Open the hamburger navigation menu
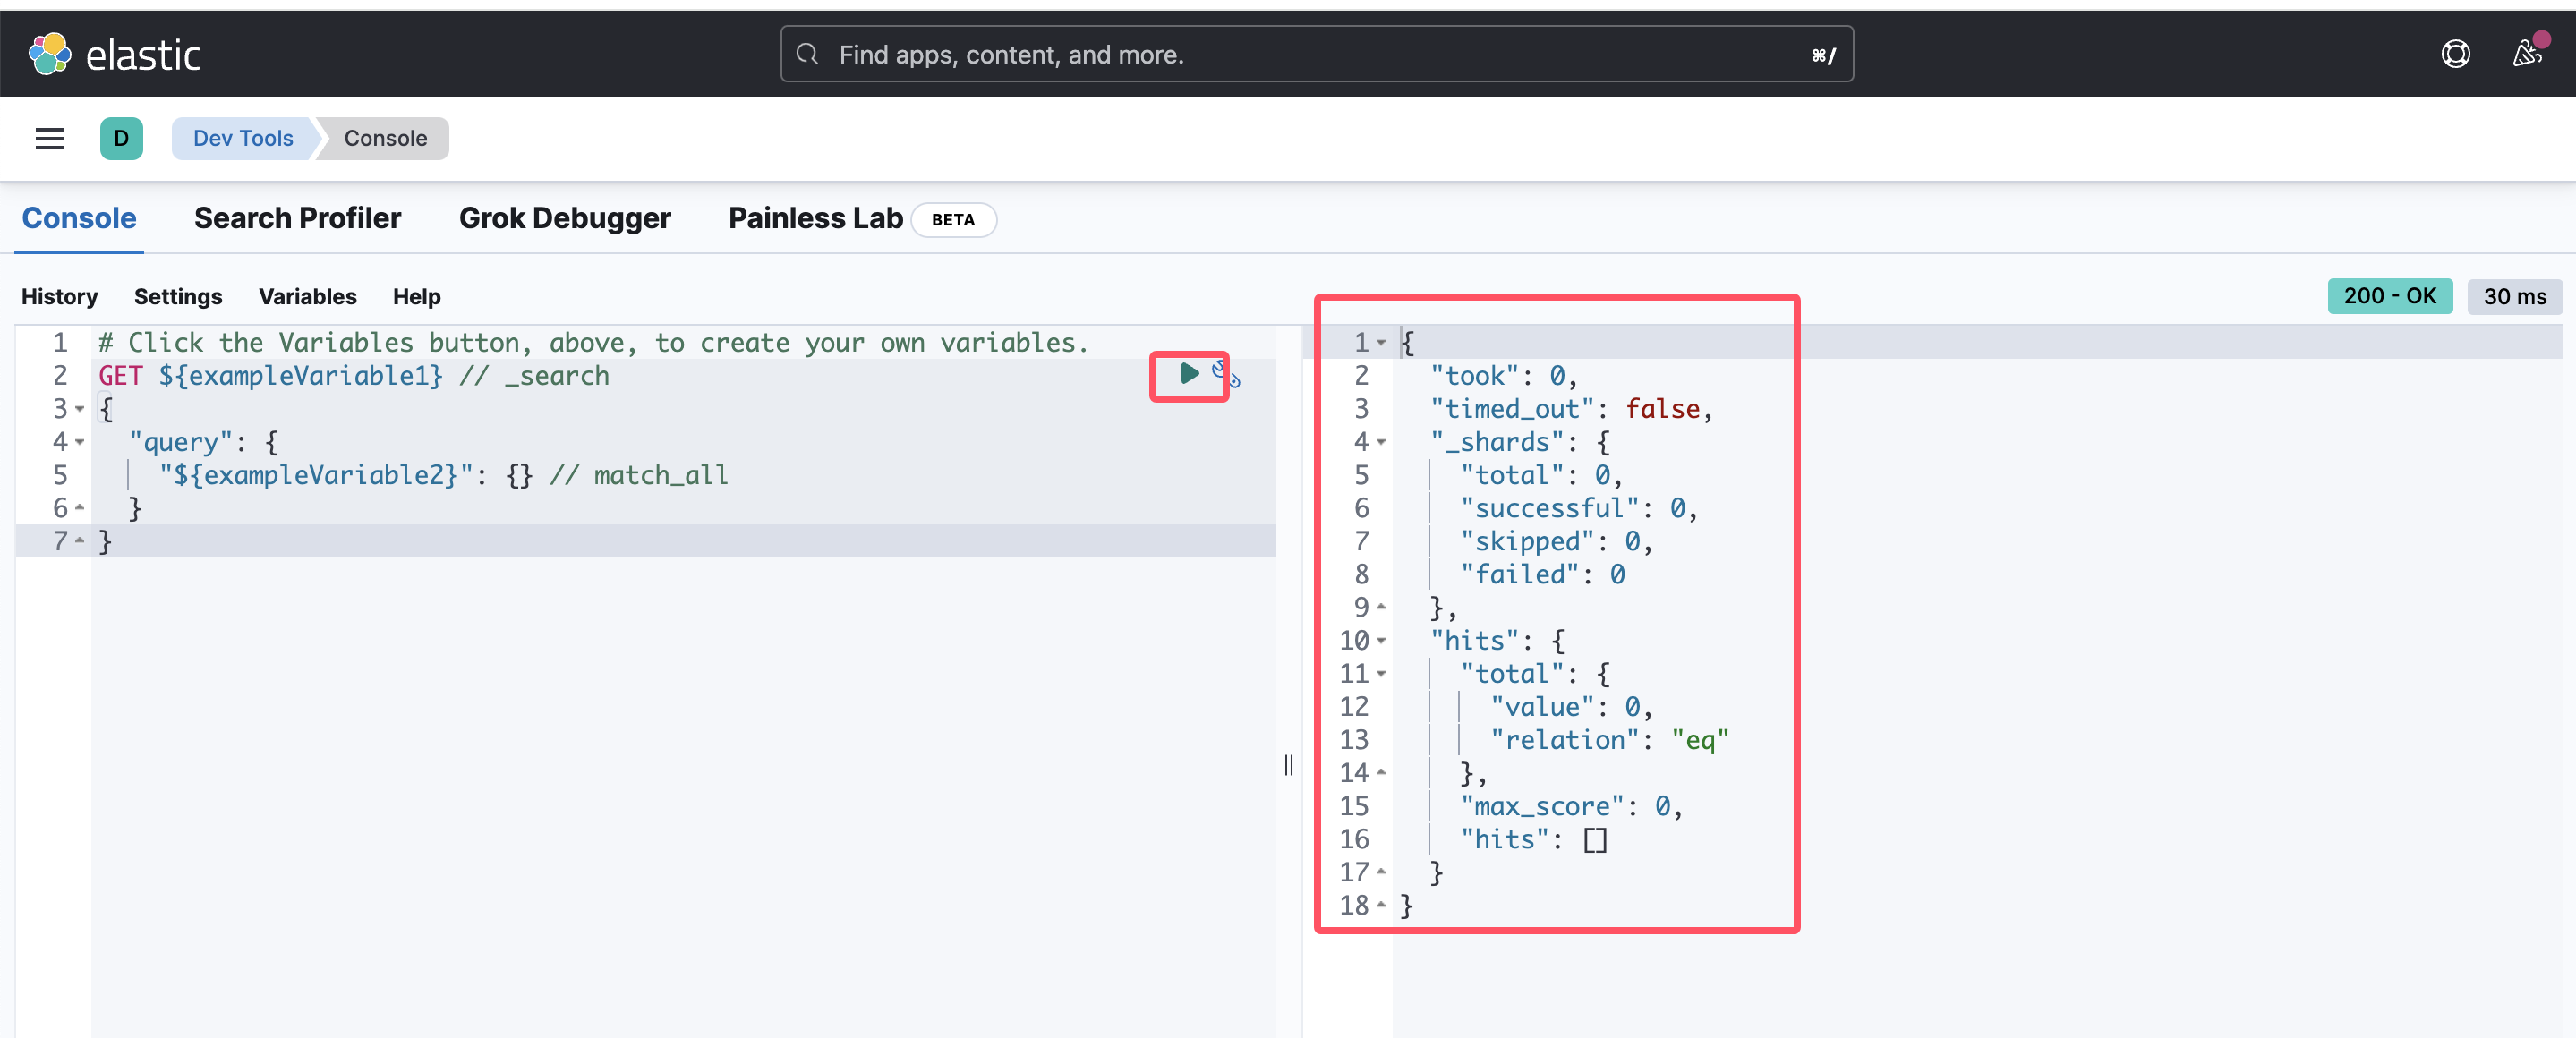 click(49, 138)
